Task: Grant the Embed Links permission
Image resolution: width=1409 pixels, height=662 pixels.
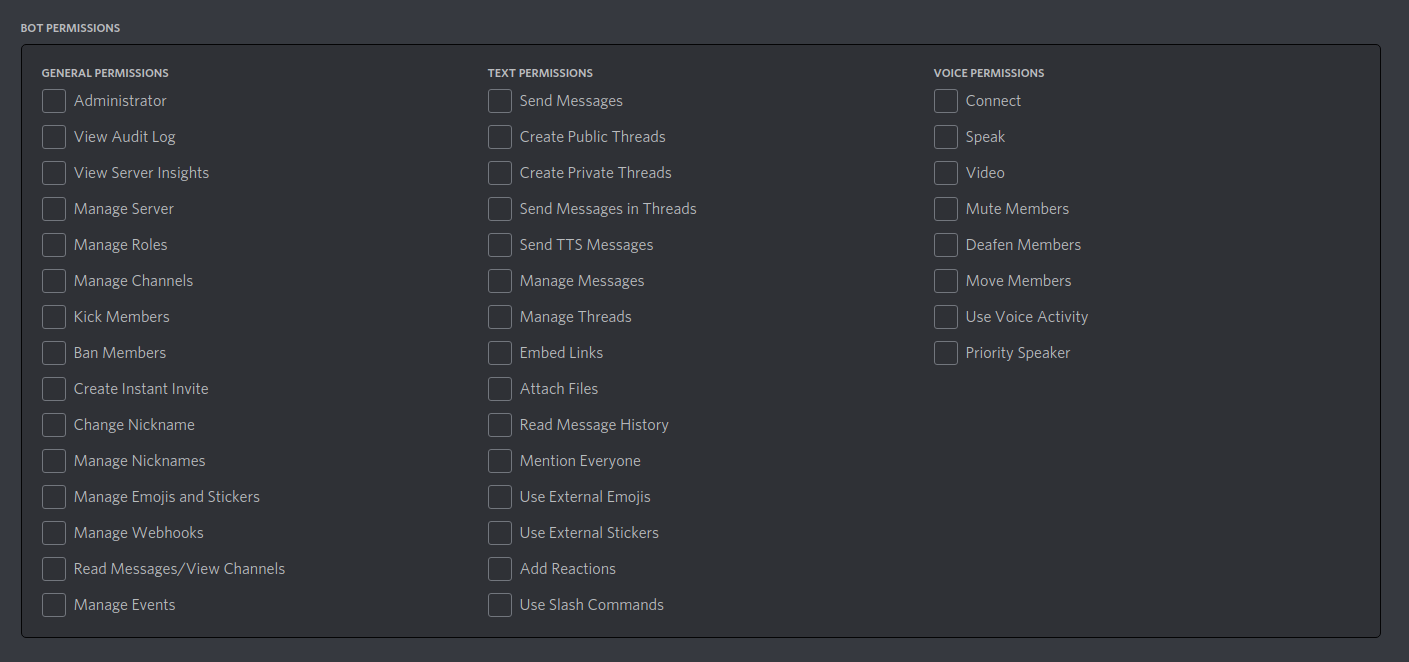Action: click(x=499, y=352)
